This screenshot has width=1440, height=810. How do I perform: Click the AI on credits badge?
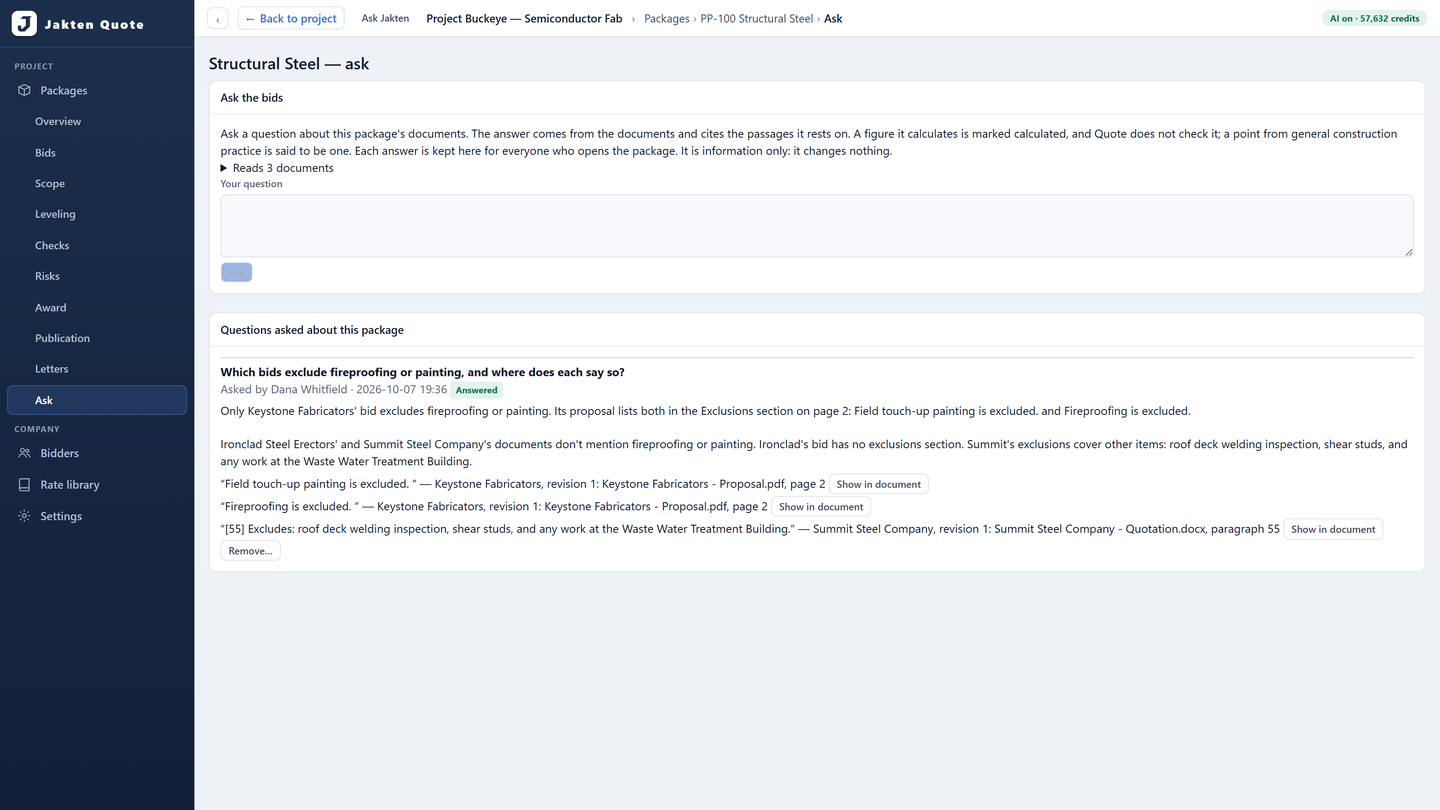click(1375, 18)
